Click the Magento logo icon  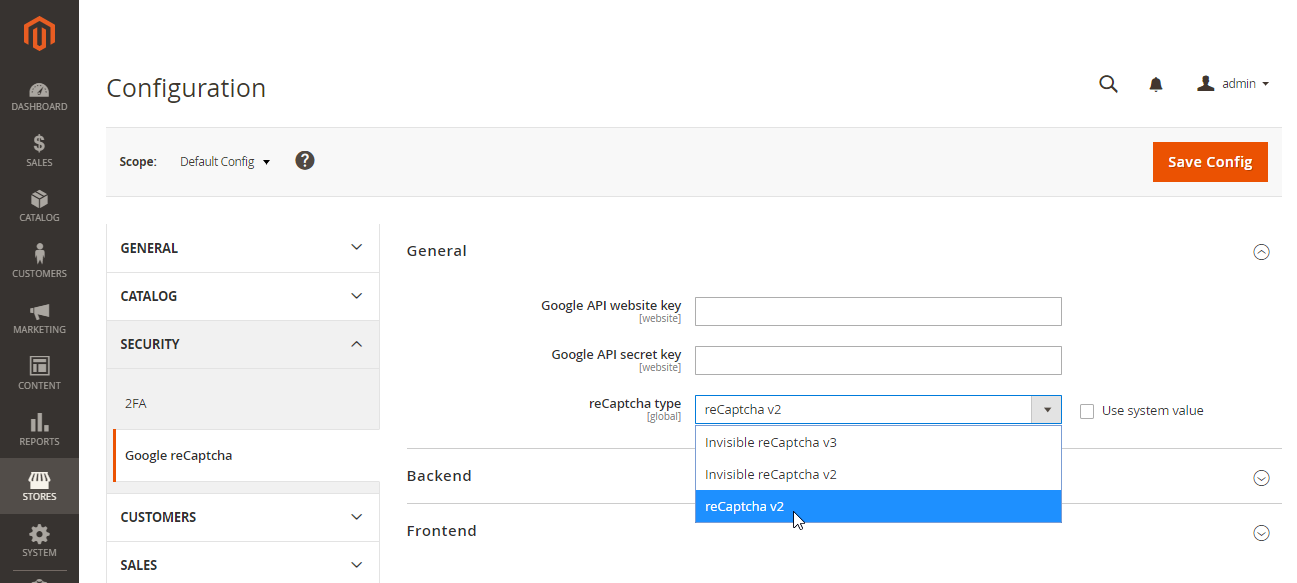coord(39,34)
